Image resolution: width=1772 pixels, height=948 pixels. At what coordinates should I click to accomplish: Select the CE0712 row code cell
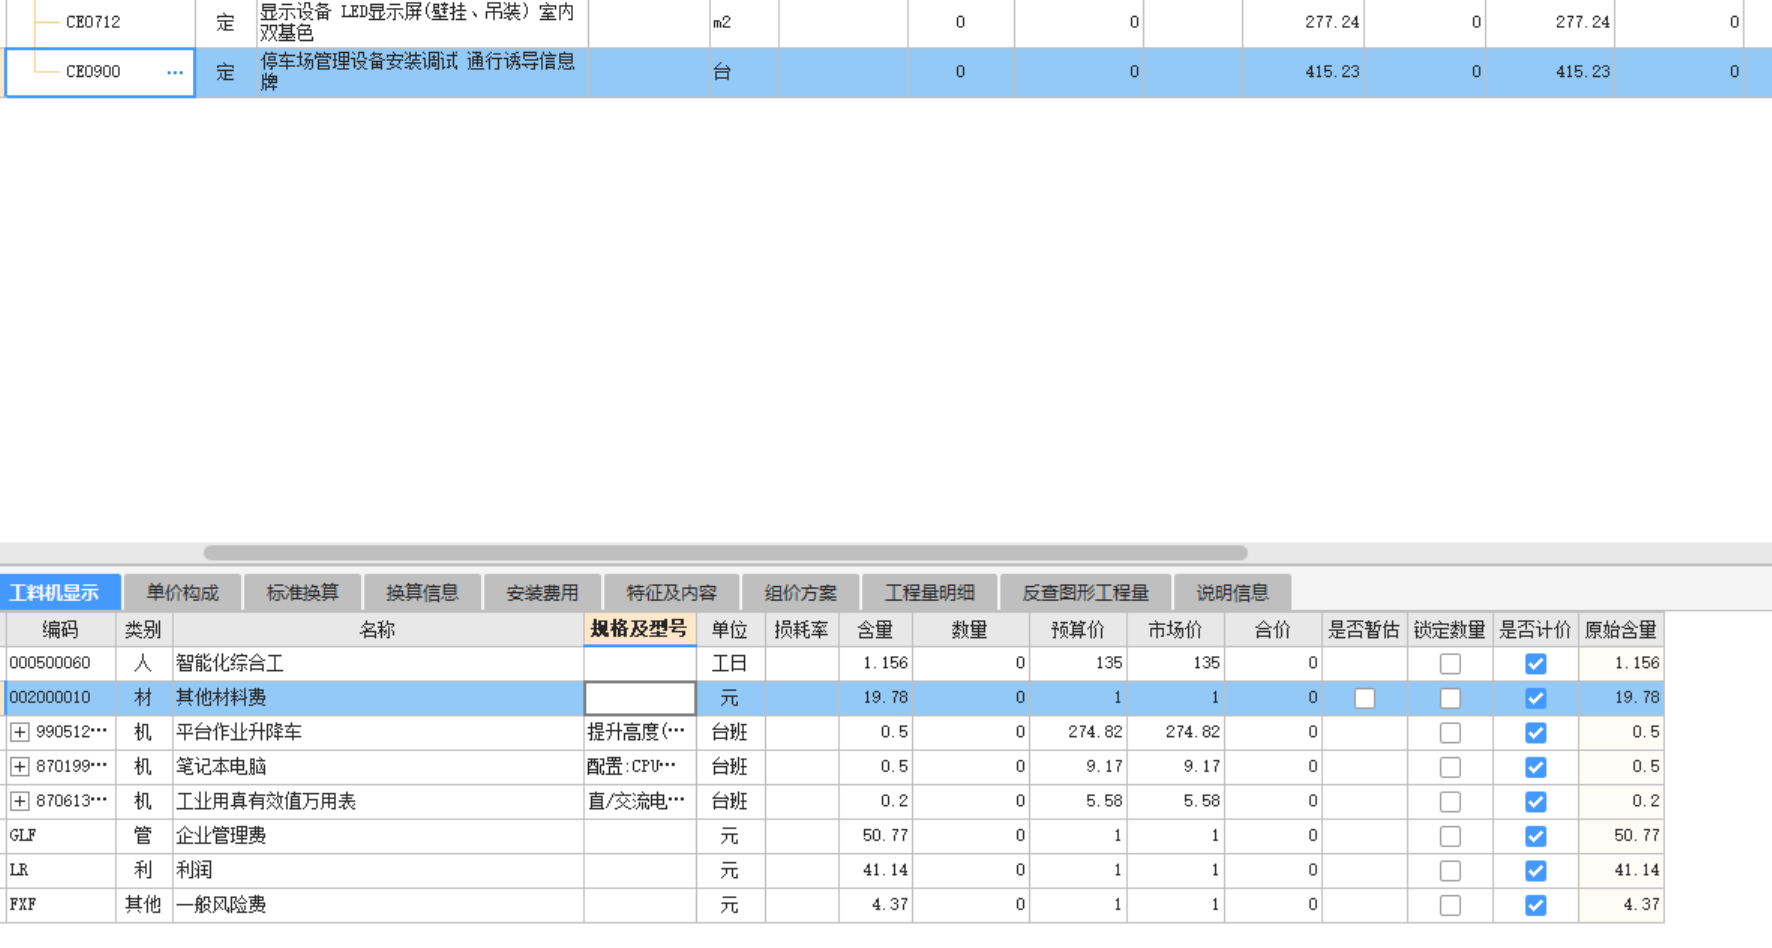[x=100, y=22]
